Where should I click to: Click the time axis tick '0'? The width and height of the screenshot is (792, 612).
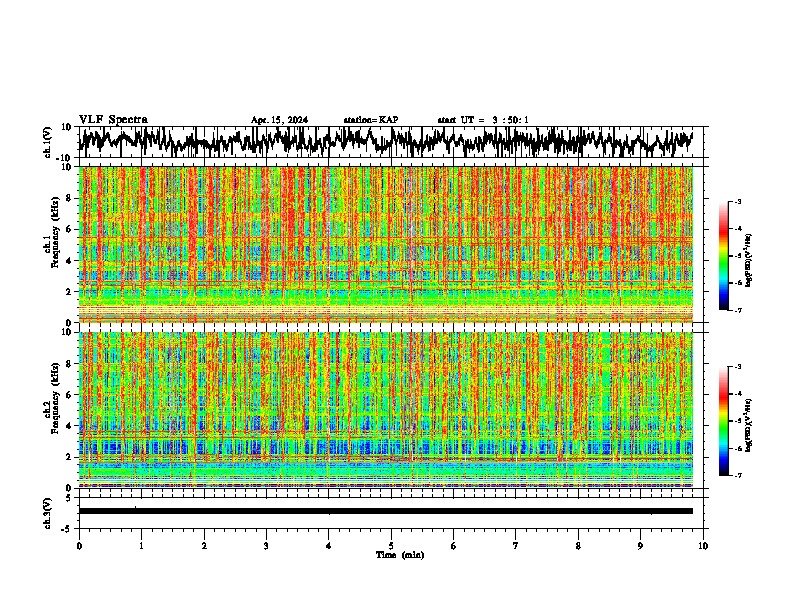pos(79,546)
